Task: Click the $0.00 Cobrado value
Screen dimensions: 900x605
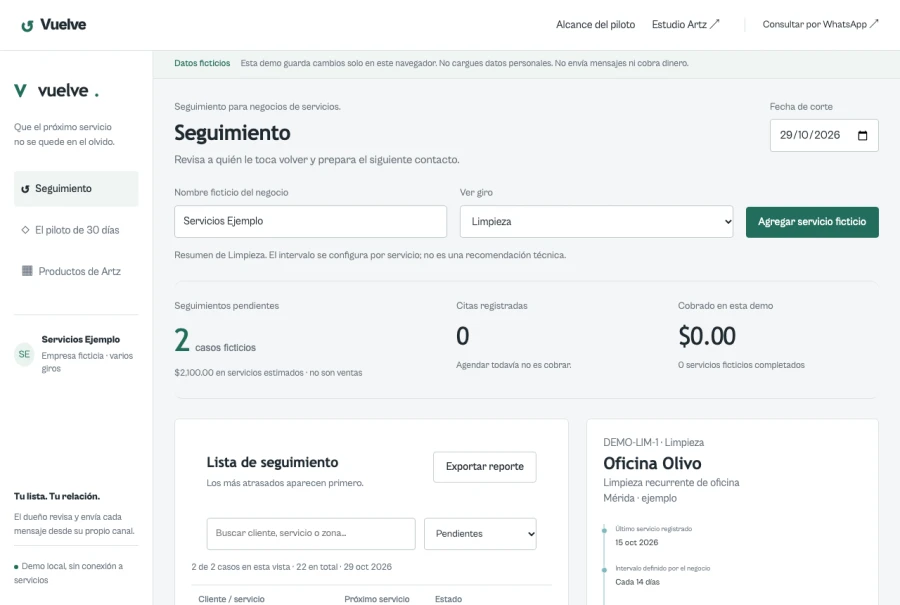Action: (707, 336)
